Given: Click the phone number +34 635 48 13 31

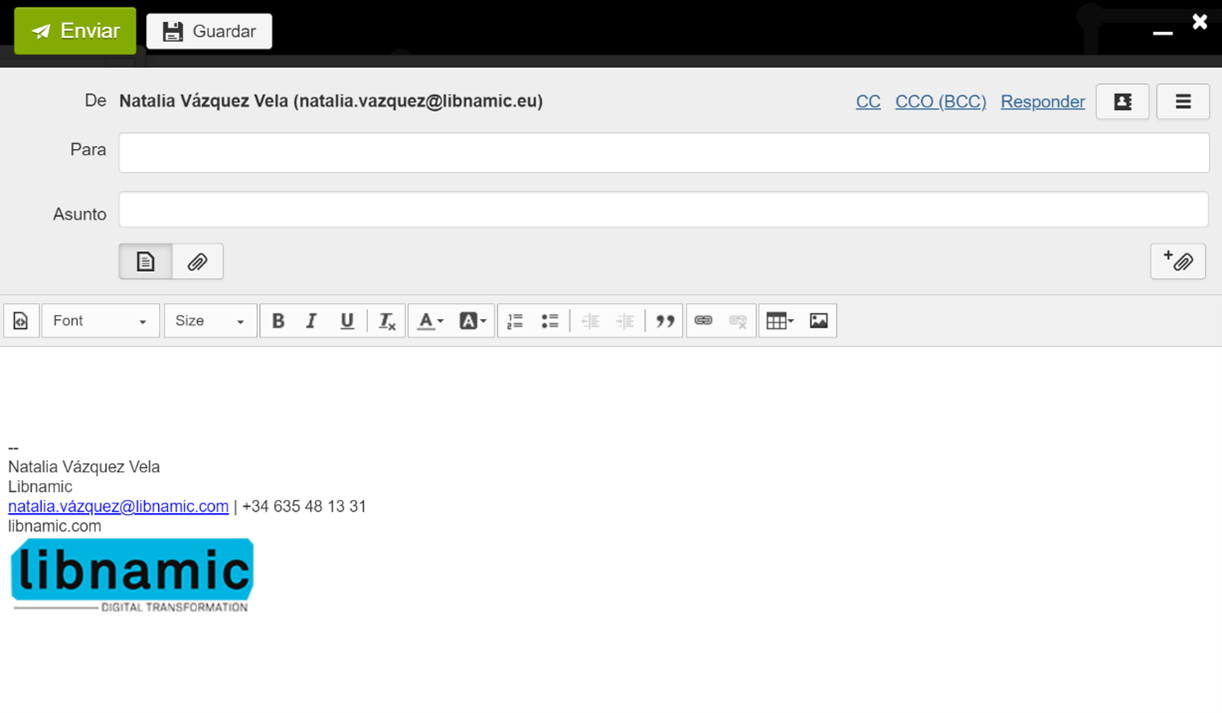Looking at the screenshot, I should coord(304,506).
